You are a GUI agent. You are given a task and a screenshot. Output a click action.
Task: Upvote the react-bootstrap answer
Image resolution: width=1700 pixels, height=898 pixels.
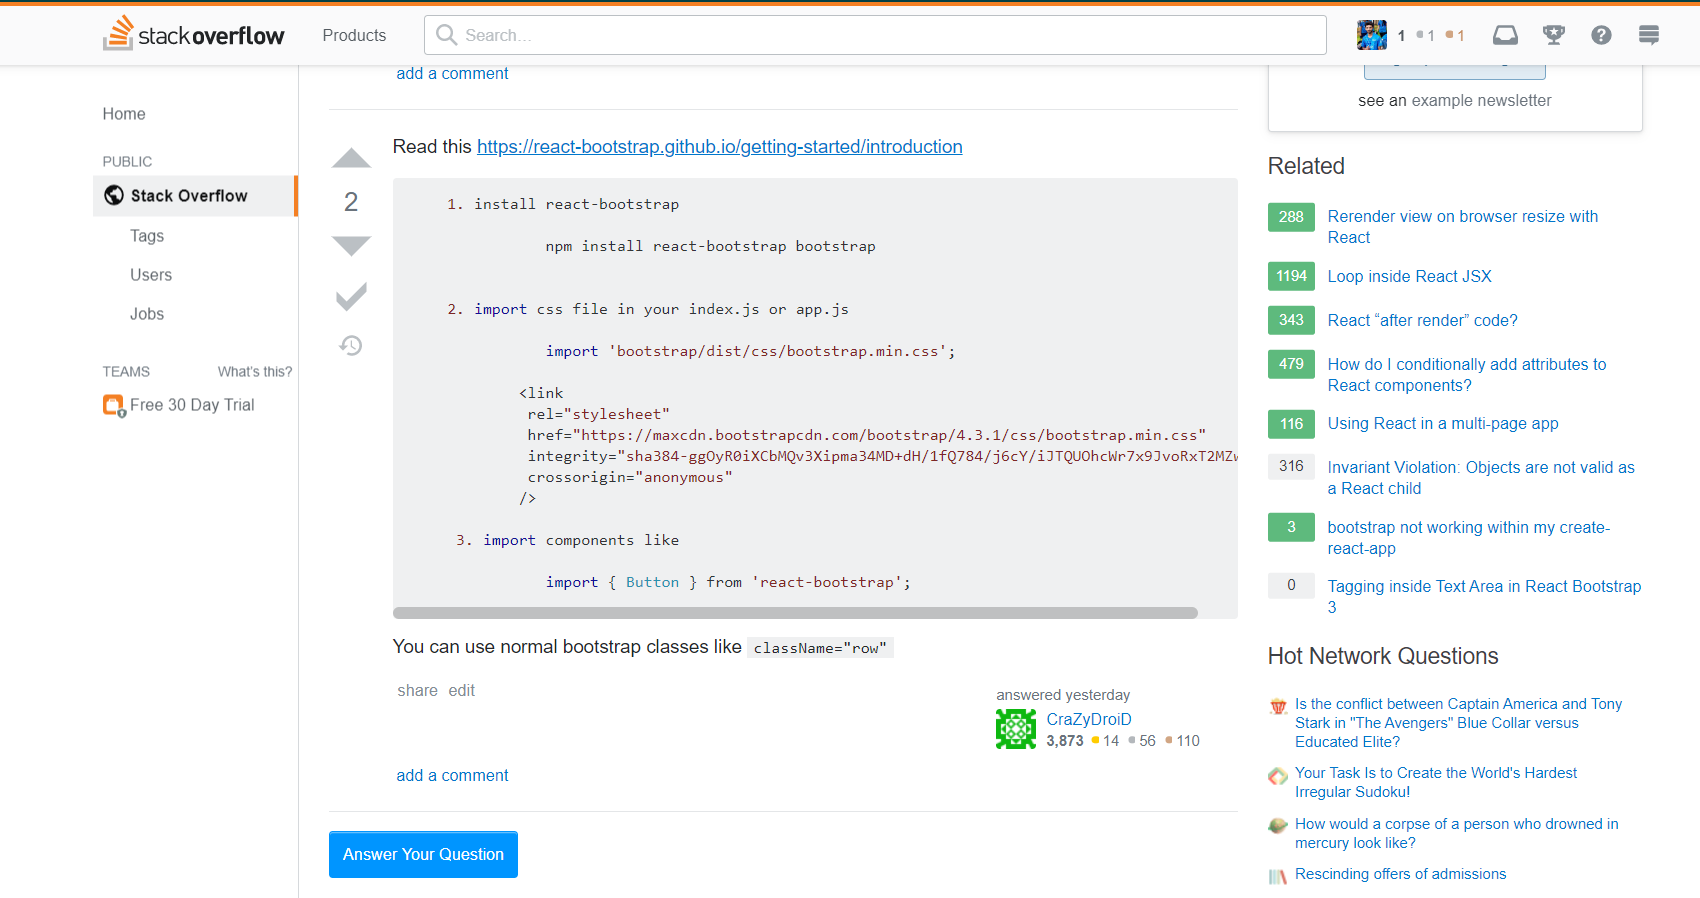[351, 159]
